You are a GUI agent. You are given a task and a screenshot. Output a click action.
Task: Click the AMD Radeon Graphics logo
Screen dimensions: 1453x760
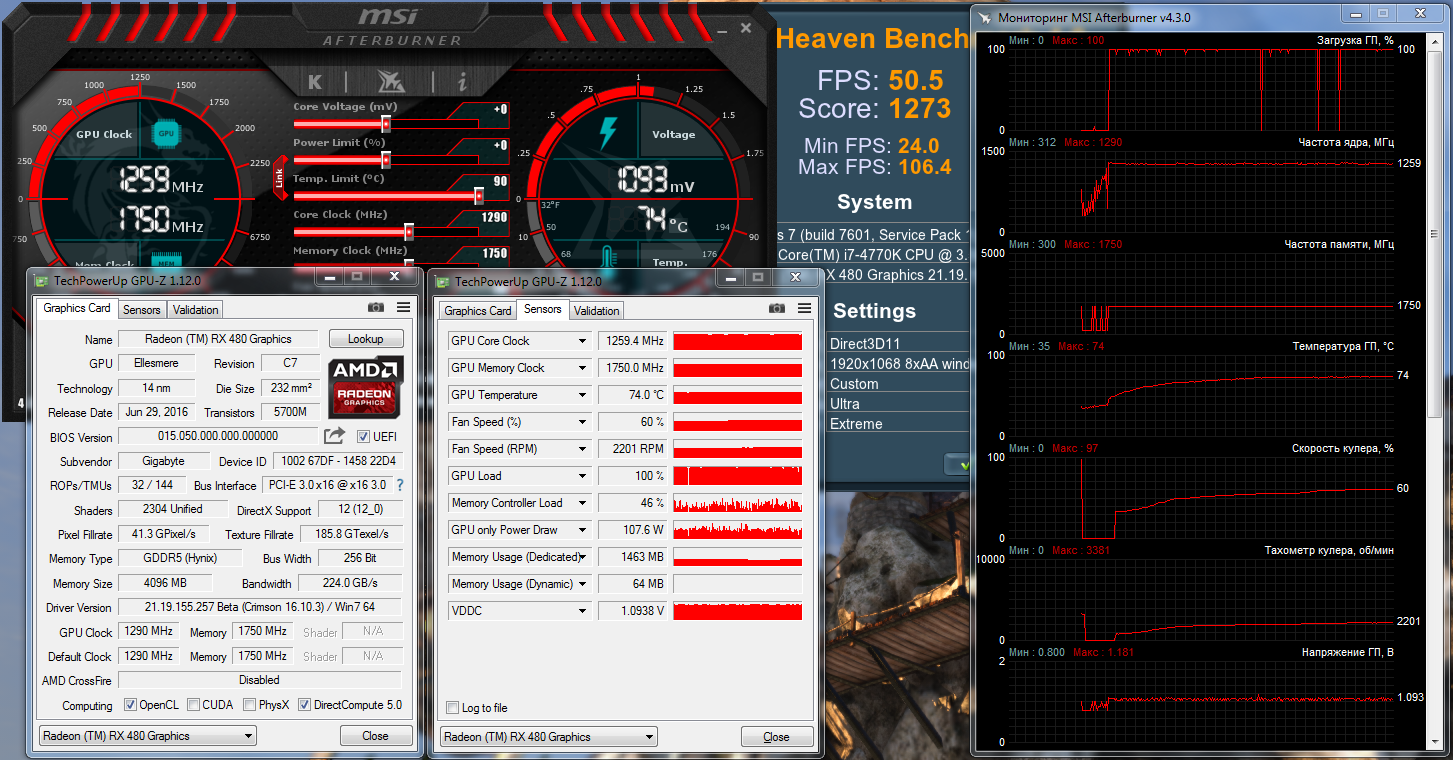click(x=365, y=387)
